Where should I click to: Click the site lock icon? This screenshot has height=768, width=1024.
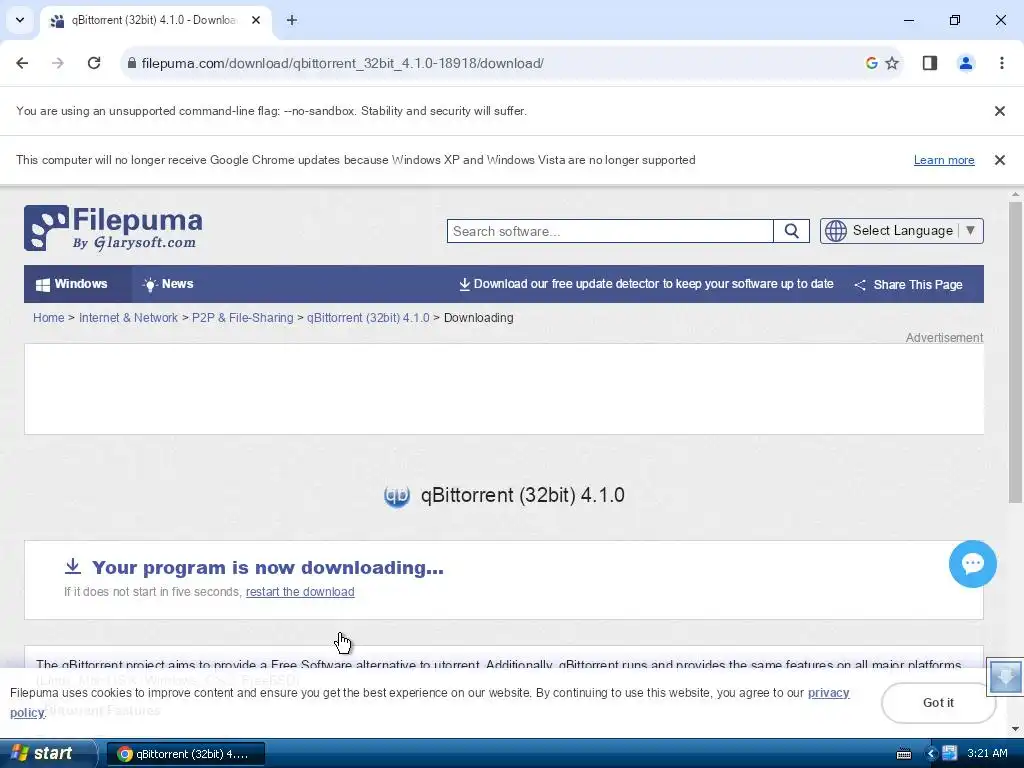click(x=131, y=63)
